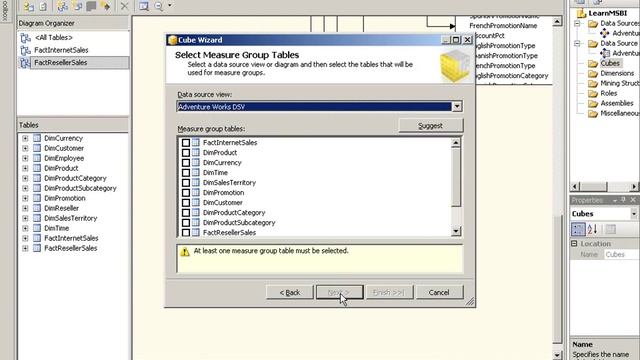Select FrenchPromotionName column in diagram
This screenshot has width=640, height=360.
click(503, 26)
